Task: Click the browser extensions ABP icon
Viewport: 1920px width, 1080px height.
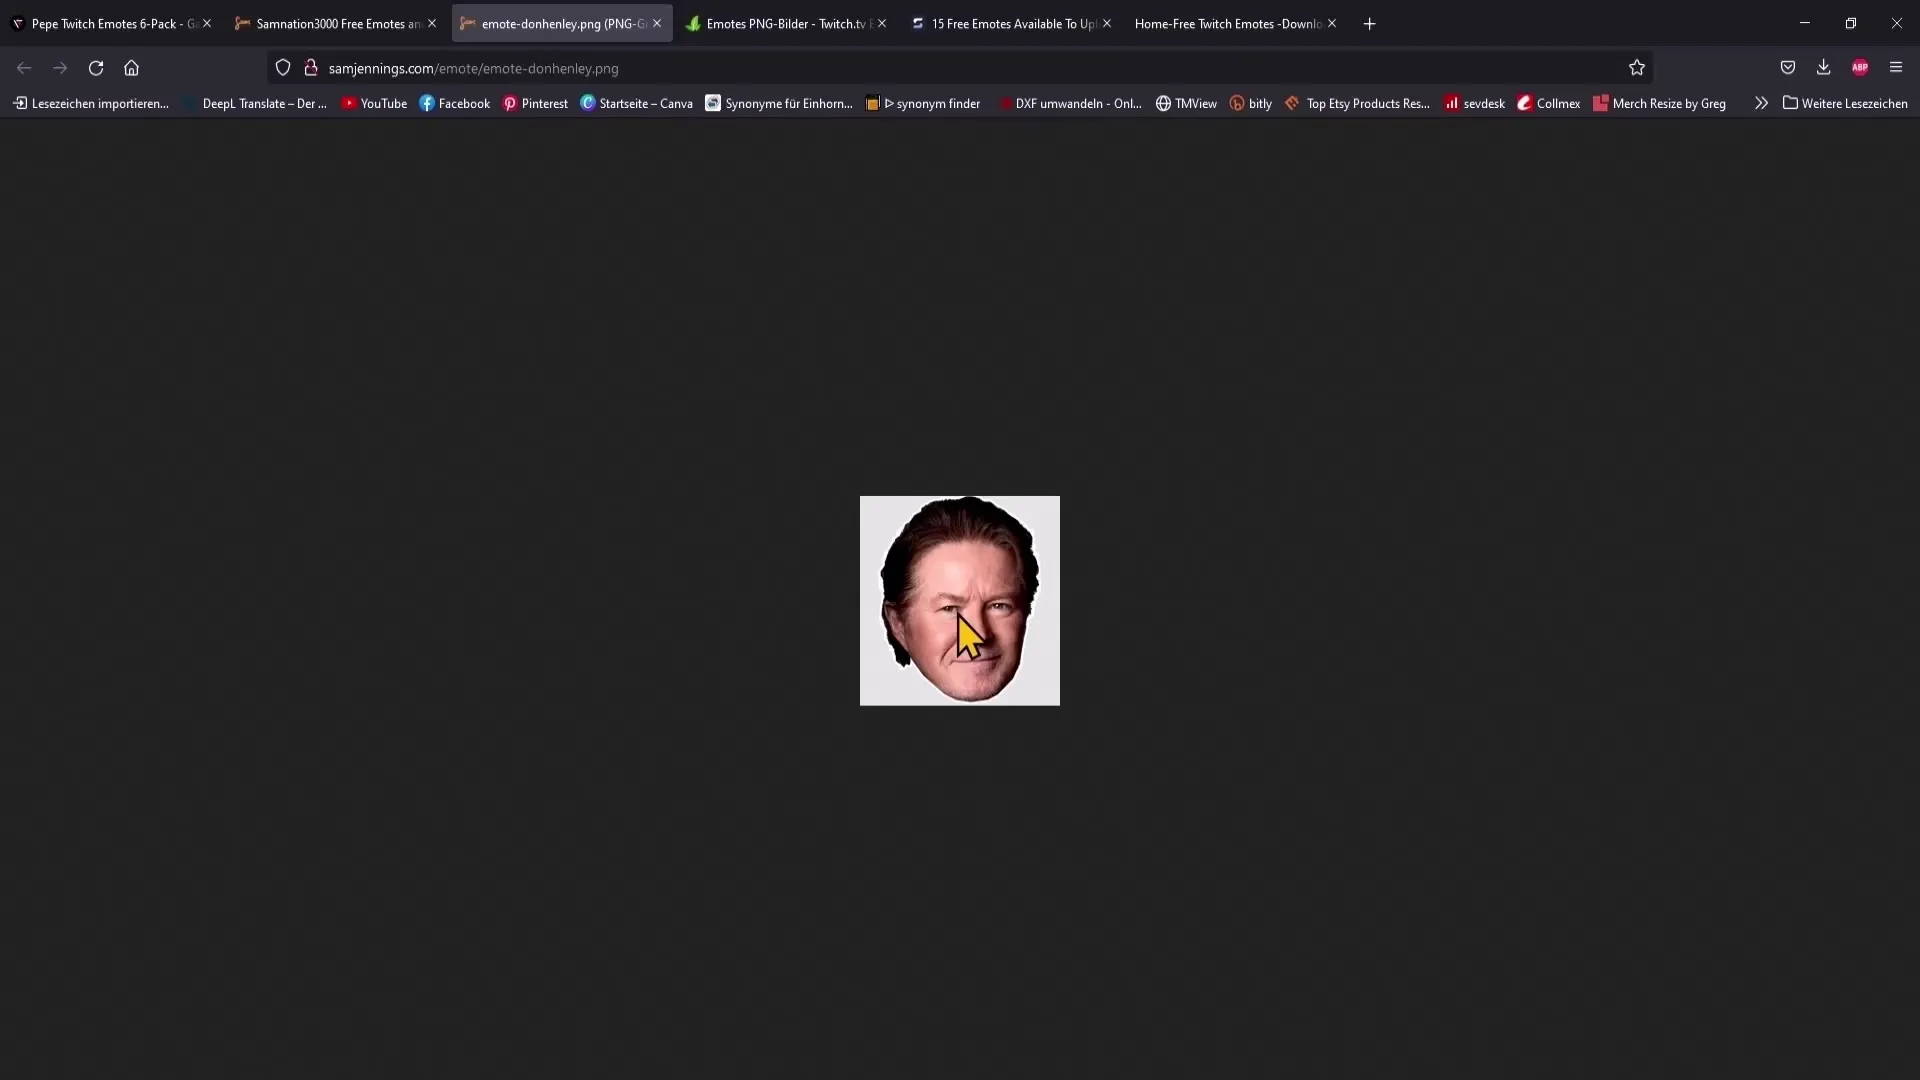Action: click(1861, 67)
